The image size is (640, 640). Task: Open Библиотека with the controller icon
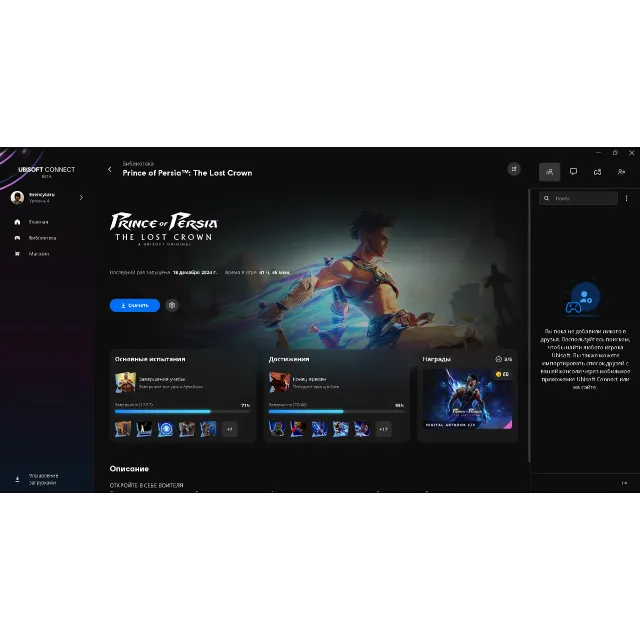click(x=17, y=238)
